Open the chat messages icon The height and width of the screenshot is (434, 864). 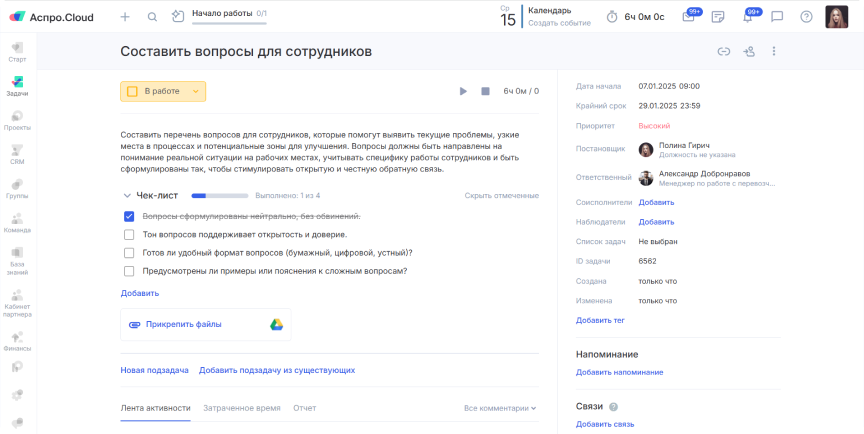coord(777,17)
